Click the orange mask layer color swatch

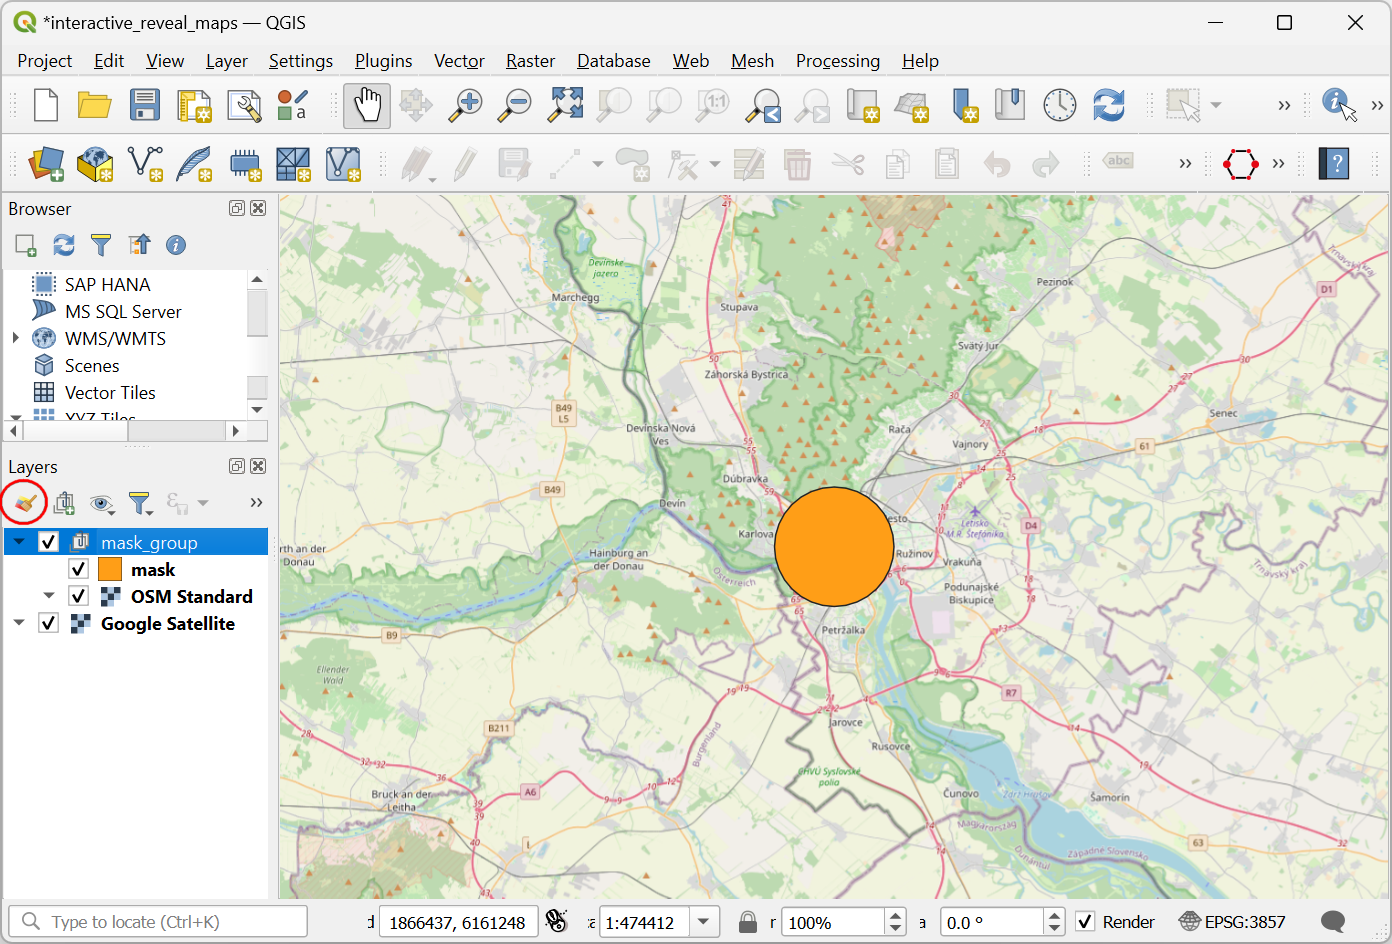coord(110,569)
